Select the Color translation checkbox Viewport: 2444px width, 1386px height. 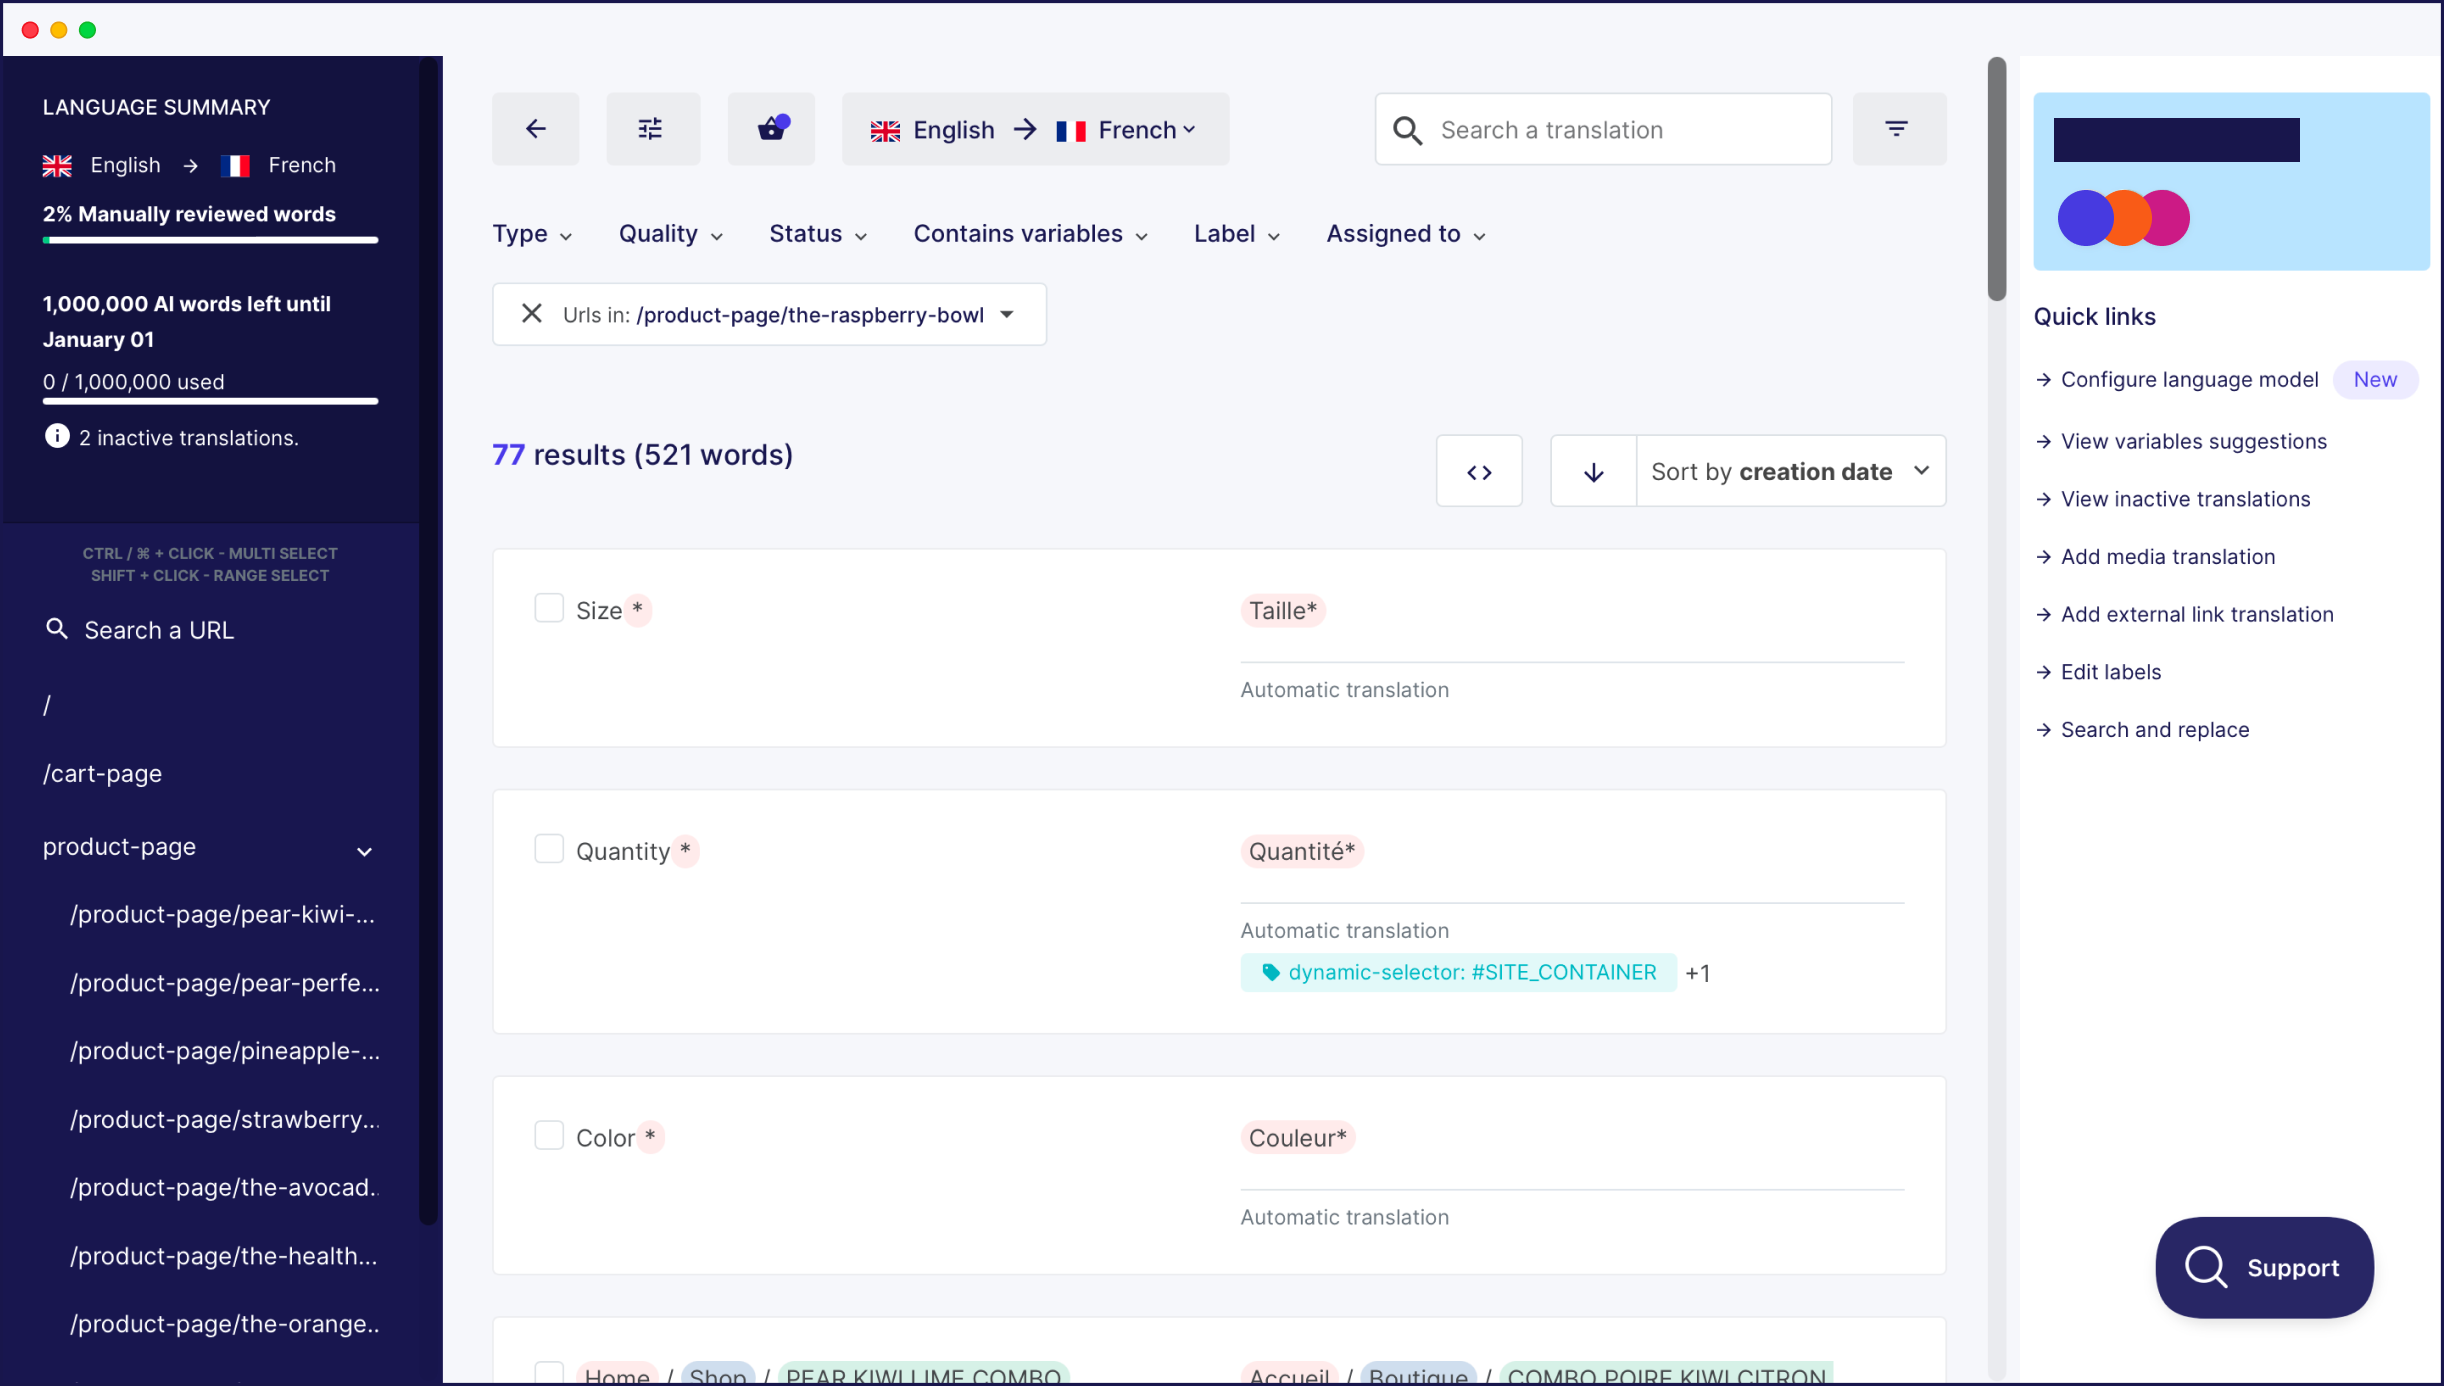pyautogui.click(x=549, y=1134)
